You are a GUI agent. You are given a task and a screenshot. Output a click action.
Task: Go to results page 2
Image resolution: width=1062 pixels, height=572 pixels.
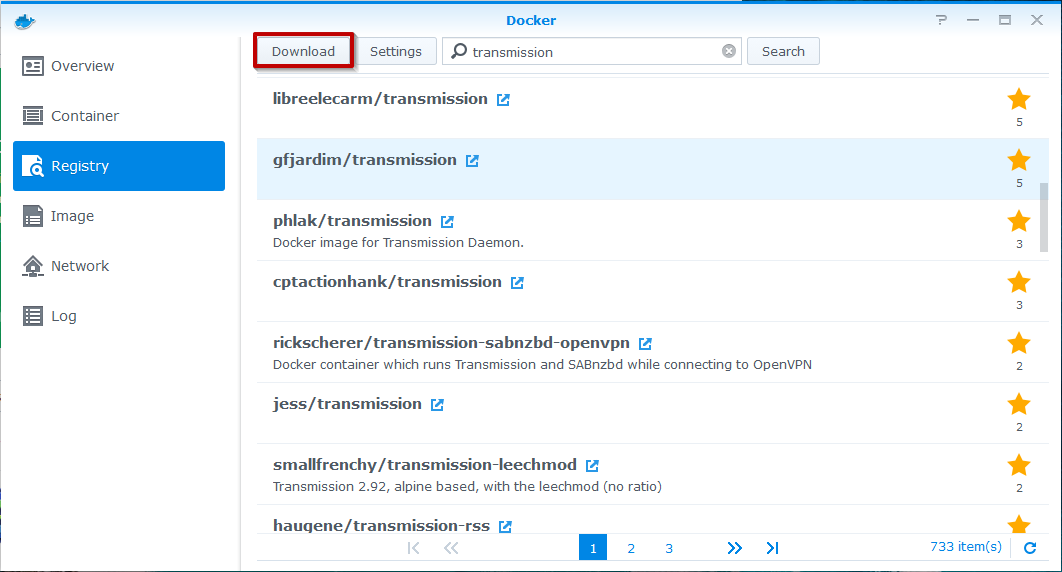pyautogui.click(x=631, y=548)
